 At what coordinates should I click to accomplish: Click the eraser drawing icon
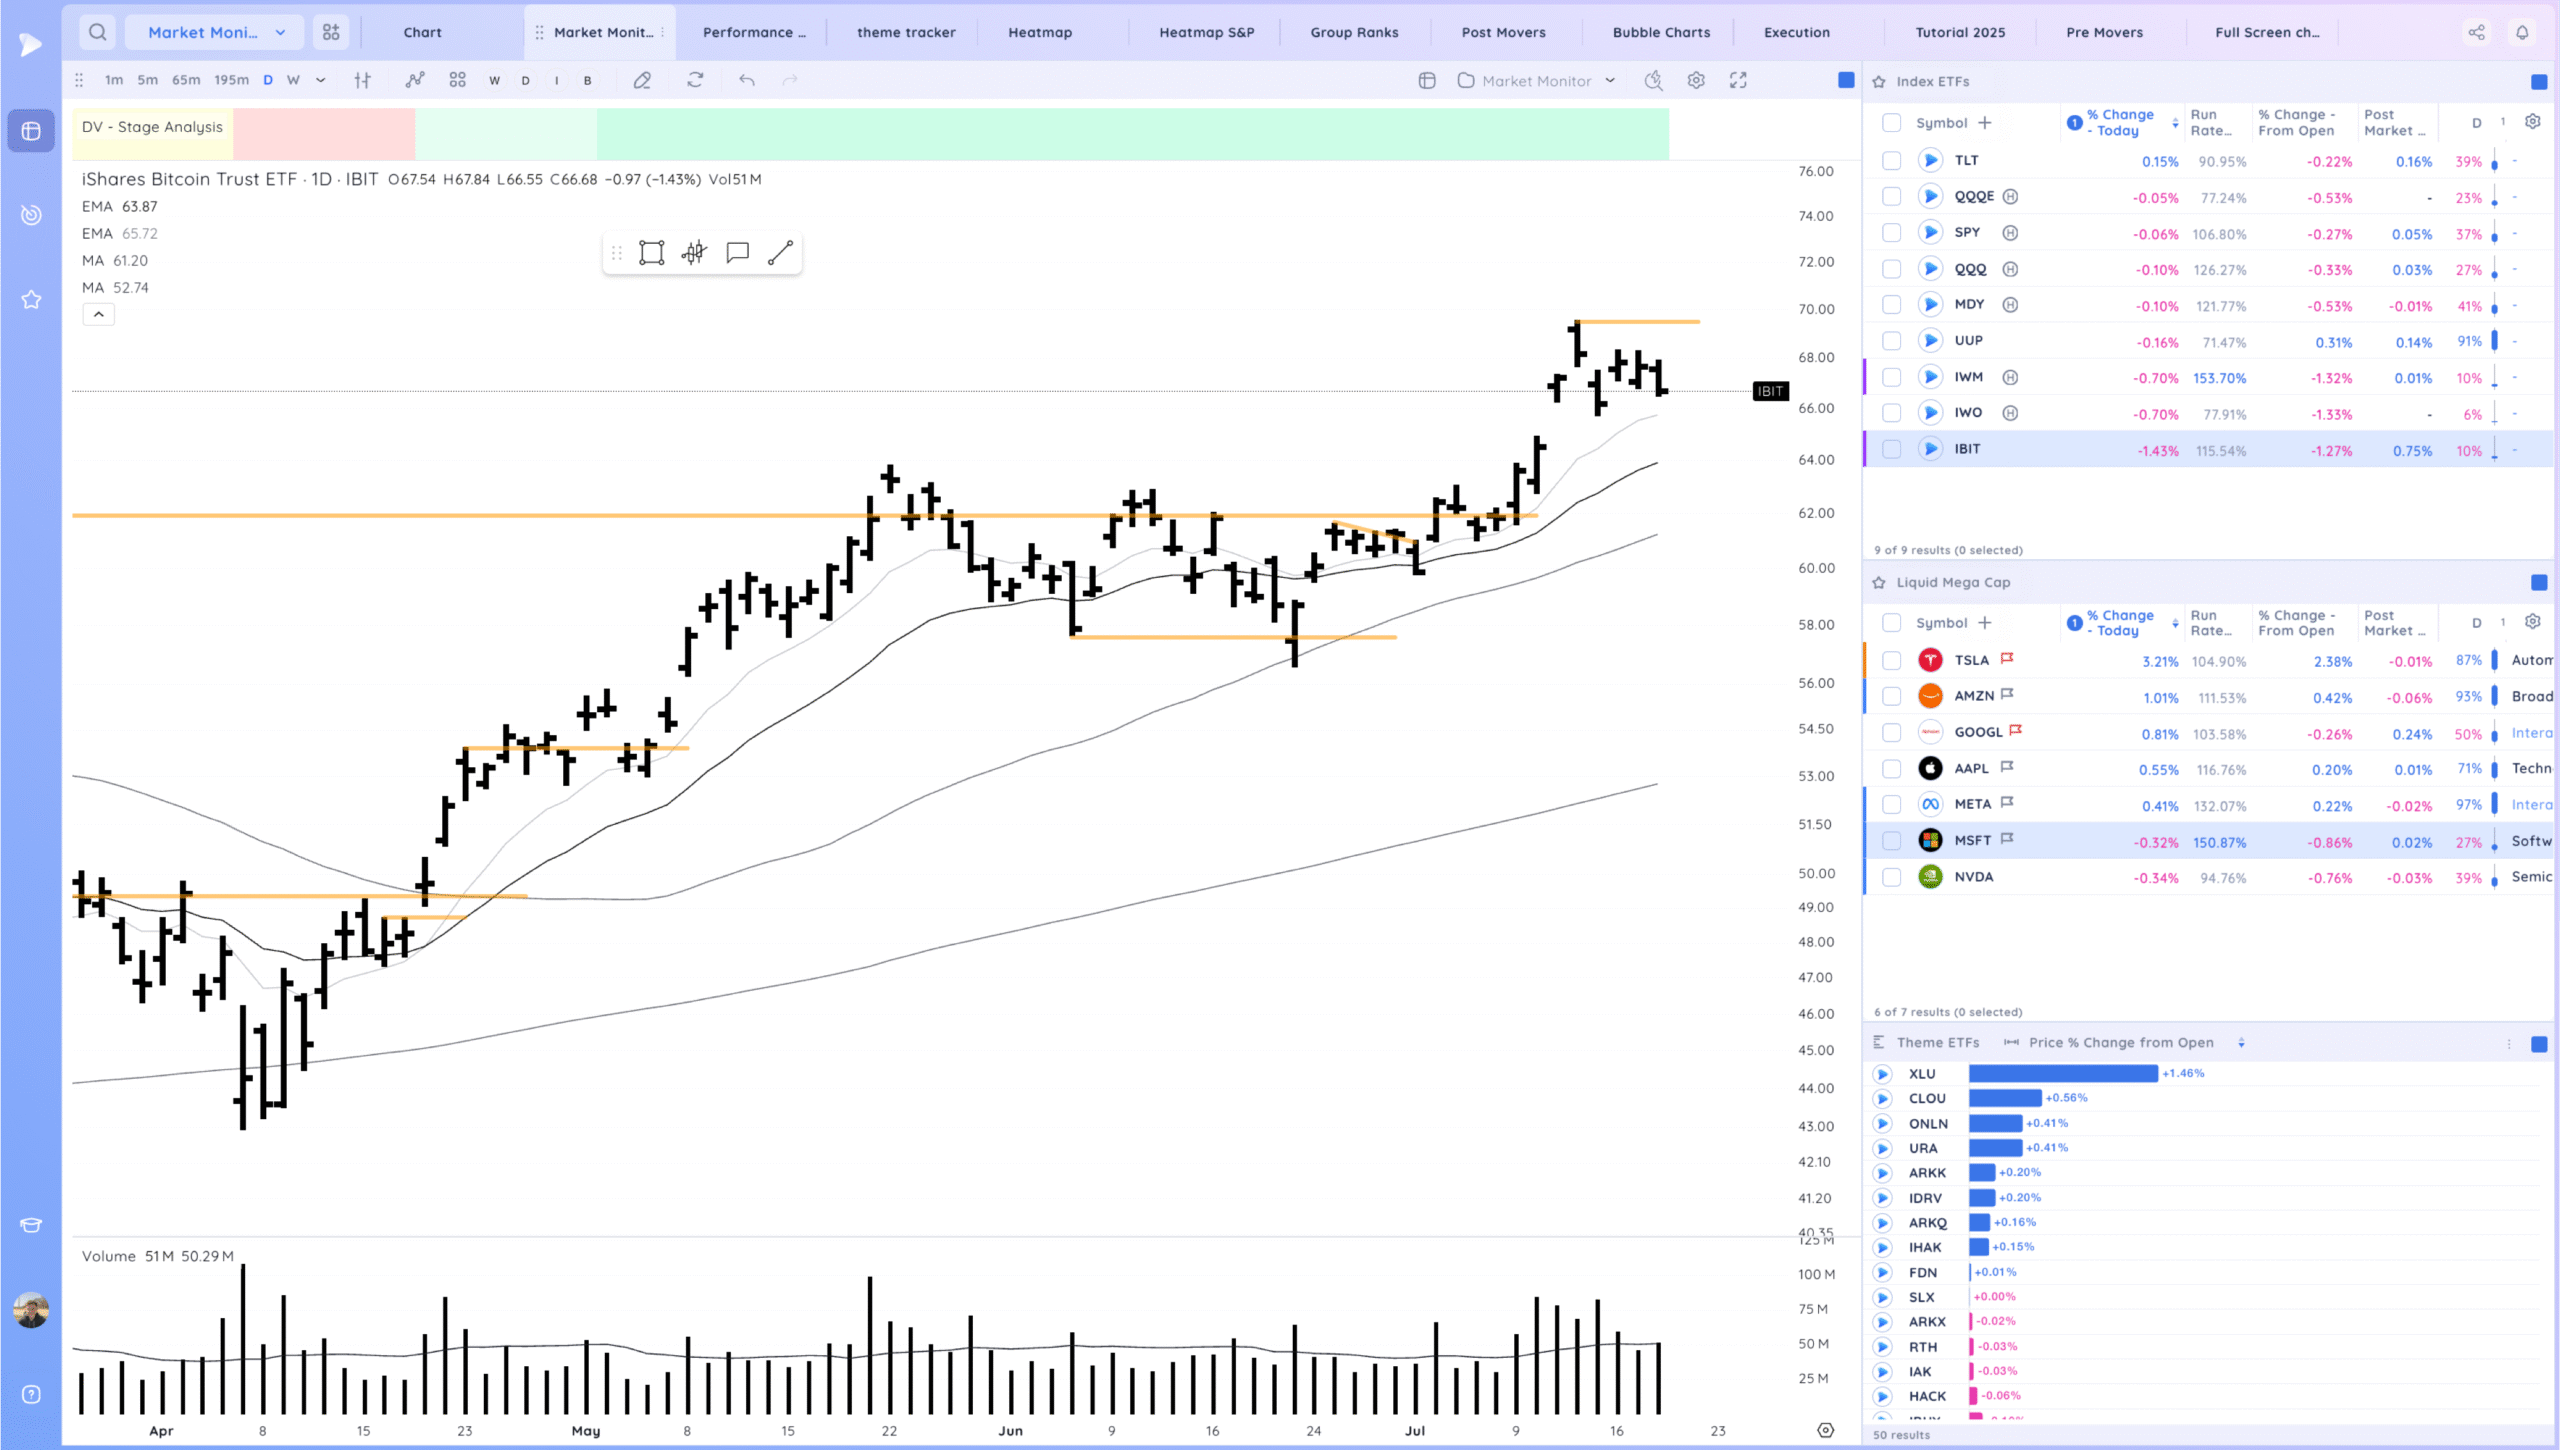(x=642, y=81)
